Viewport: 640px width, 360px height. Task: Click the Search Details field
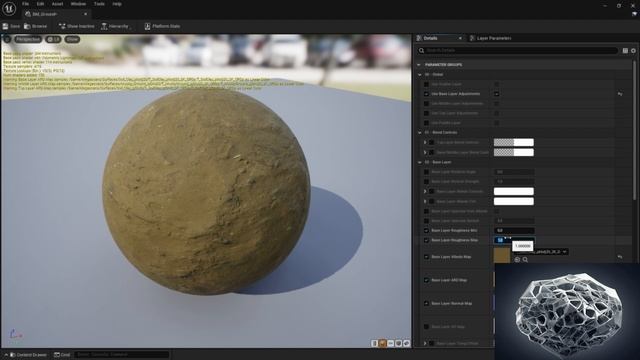tap(518, 50)
